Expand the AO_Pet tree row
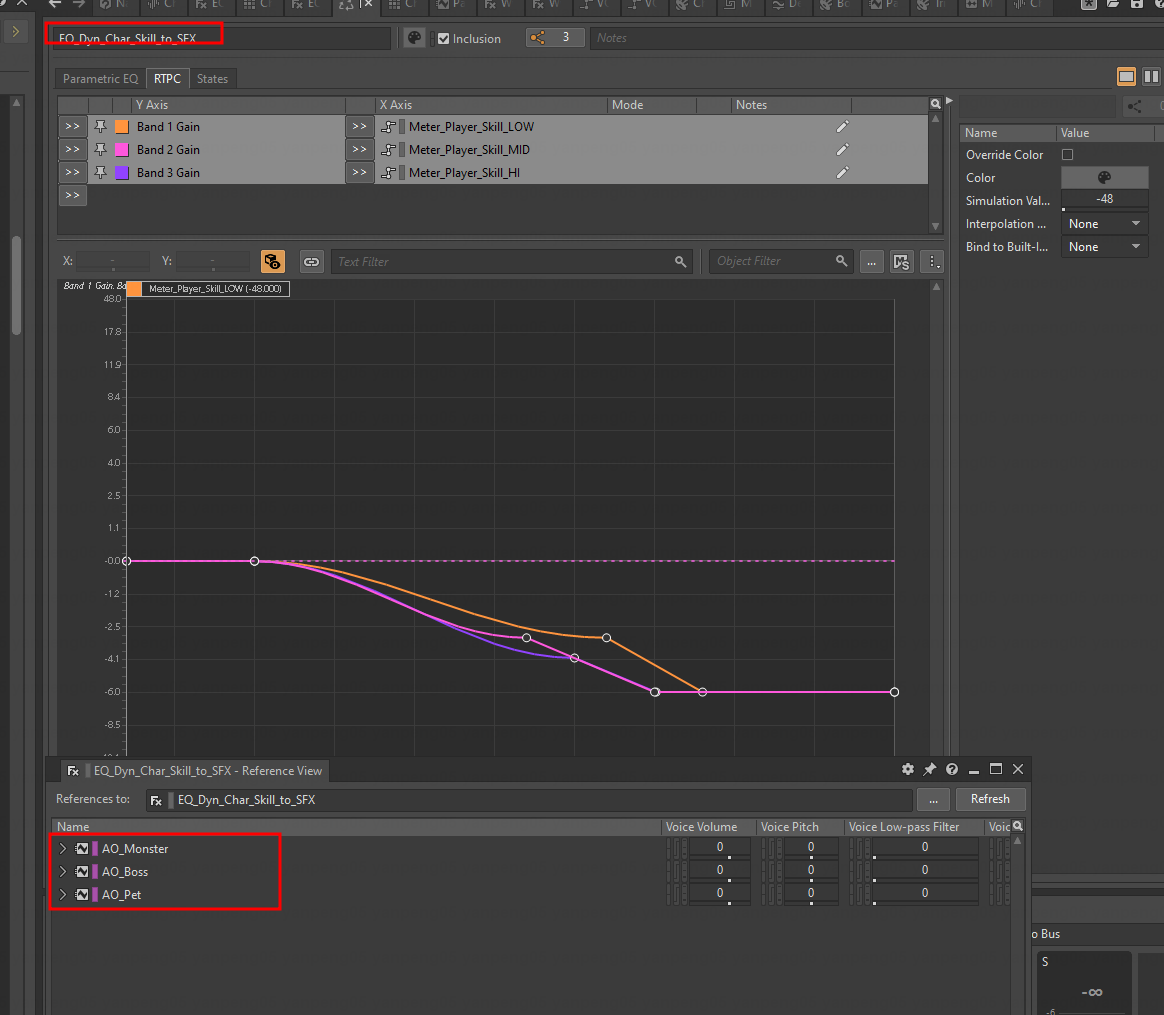The height and width of the screenshot is (1015, 1164). point(63,895)
